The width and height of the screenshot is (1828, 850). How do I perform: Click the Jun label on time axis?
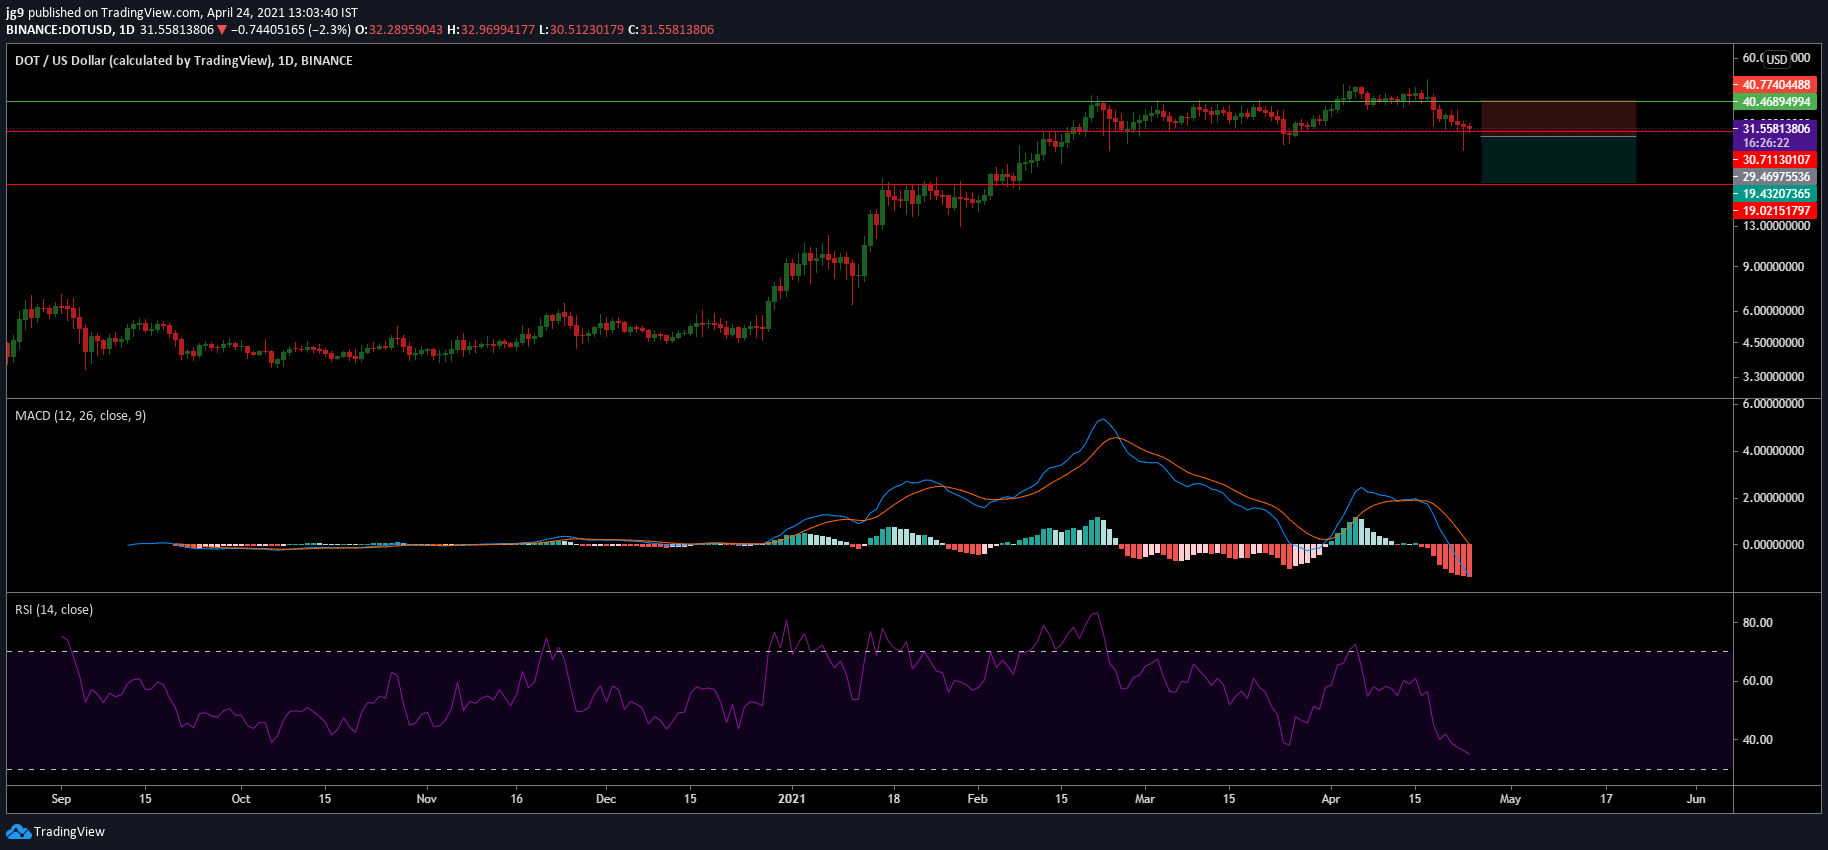pyautogui.click(x=1696, y=799)
